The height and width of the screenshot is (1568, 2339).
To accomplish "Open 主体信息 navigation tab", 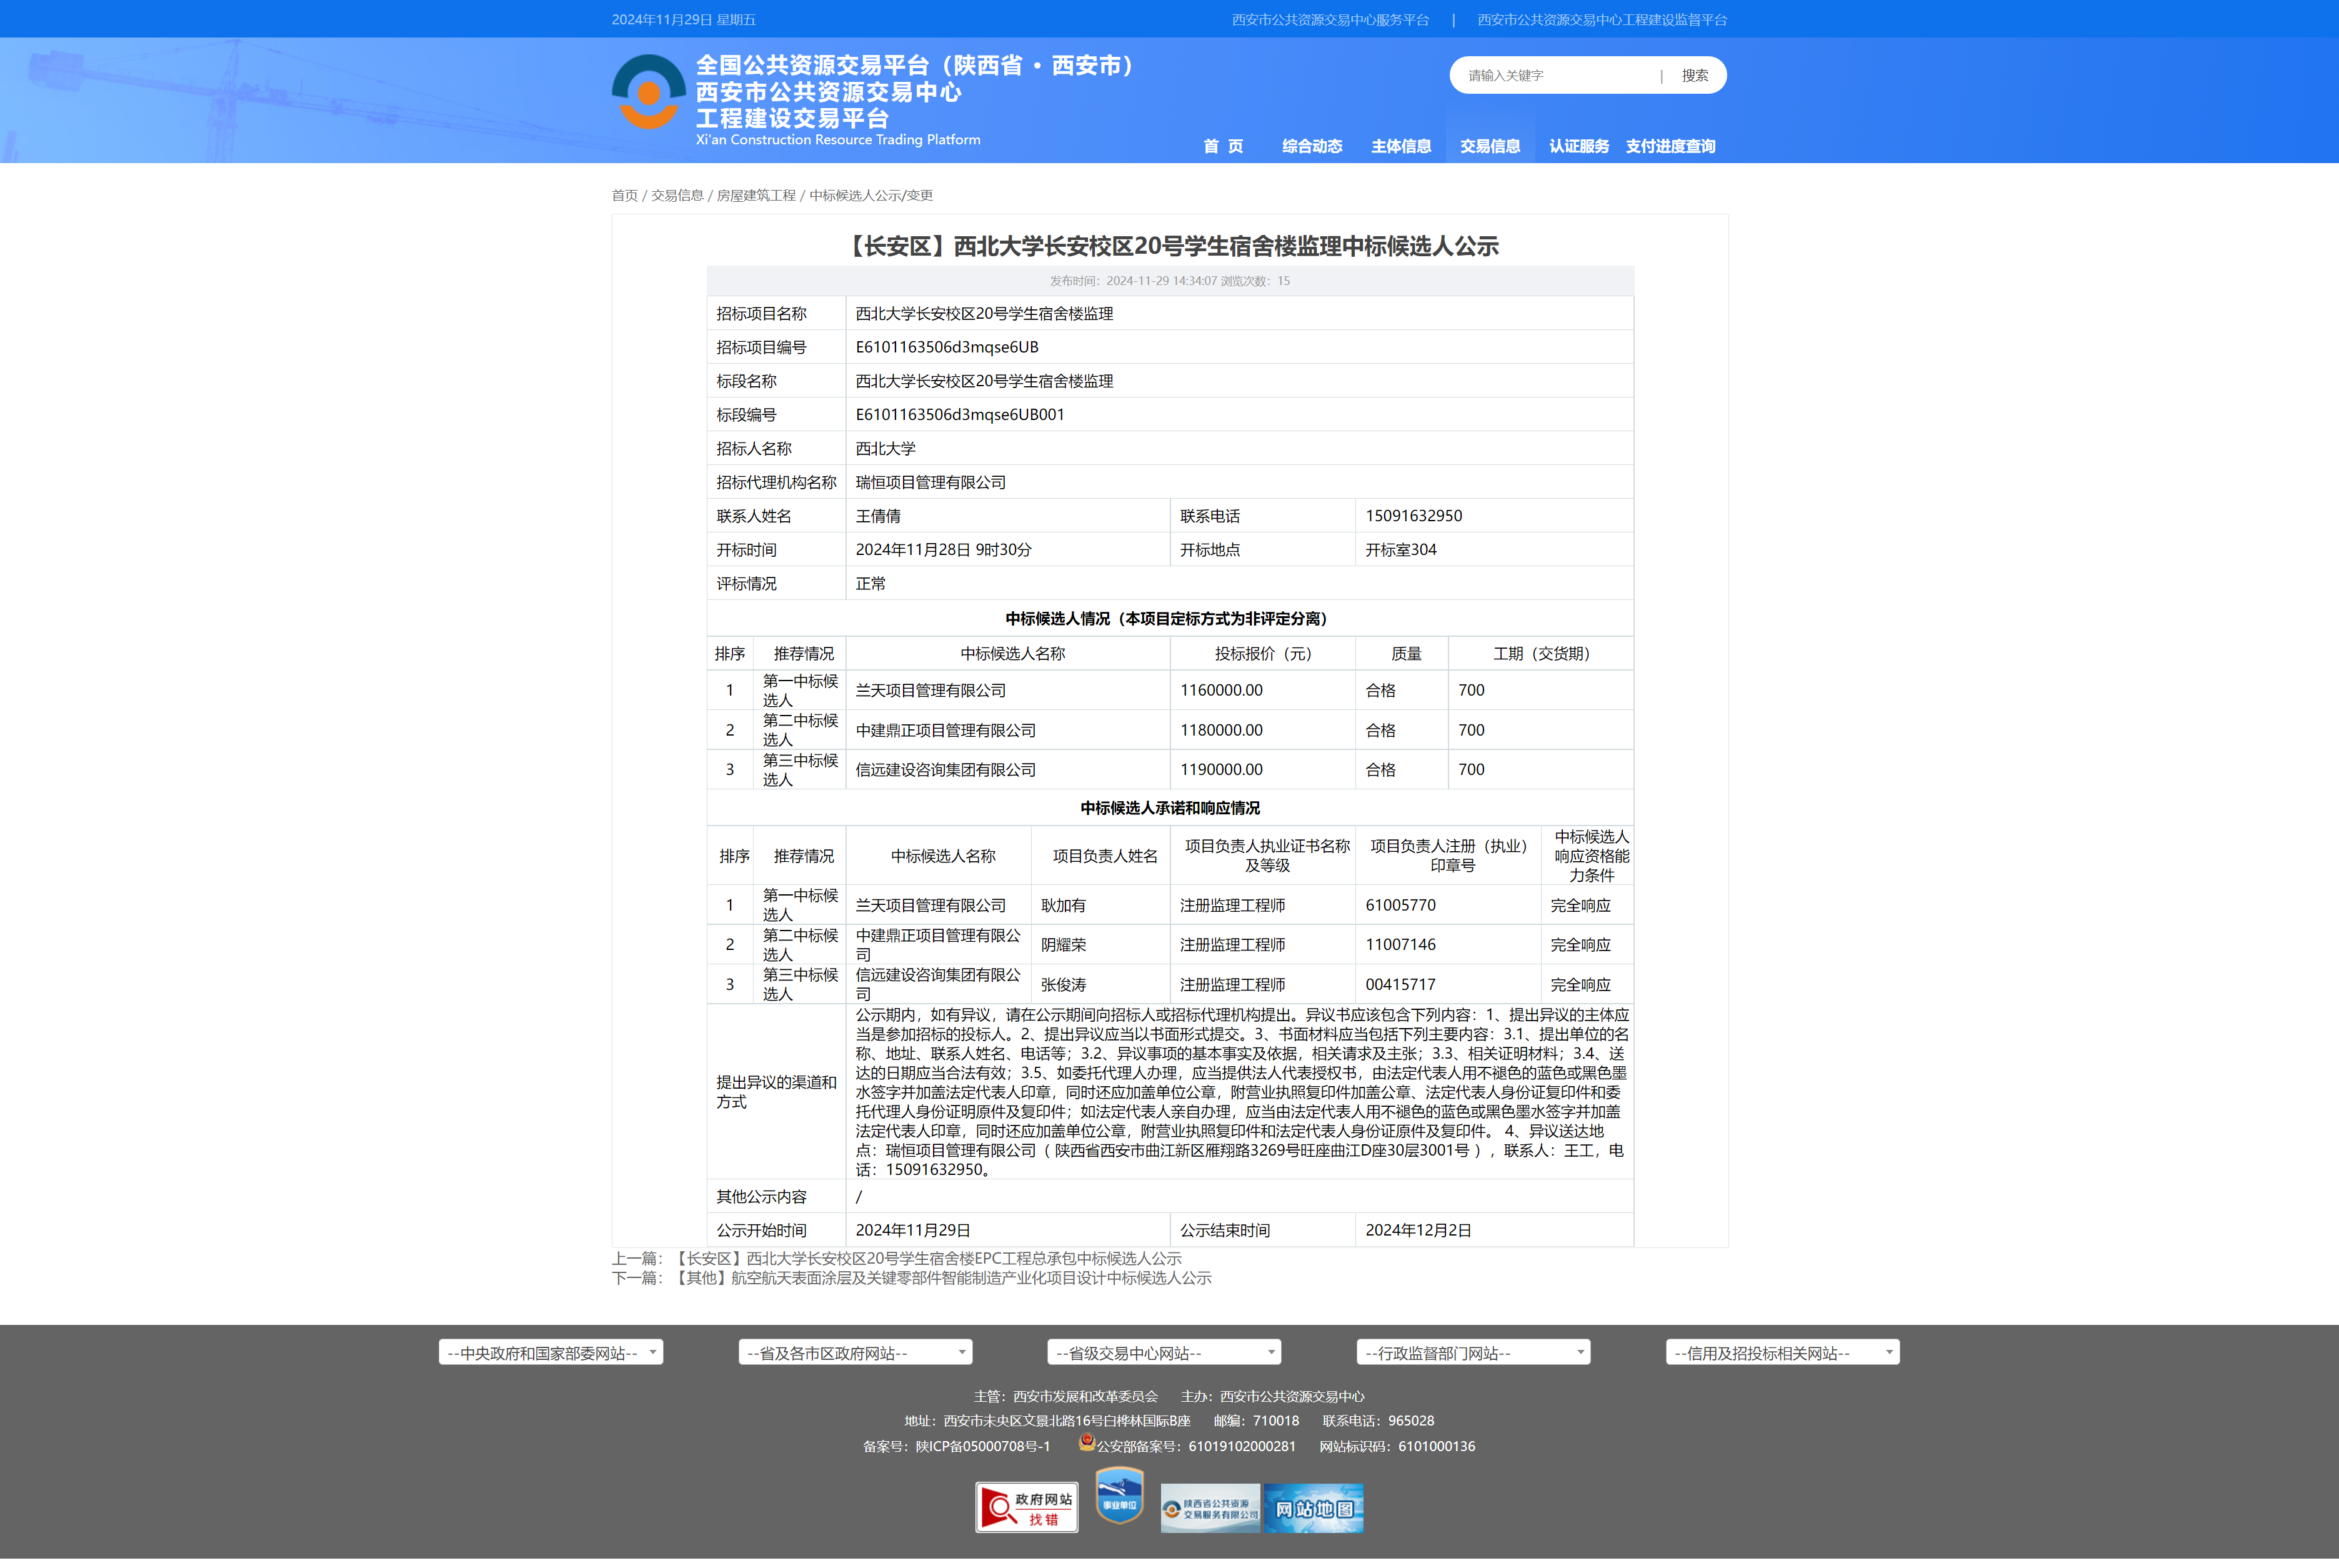I will click(1400, 146).
